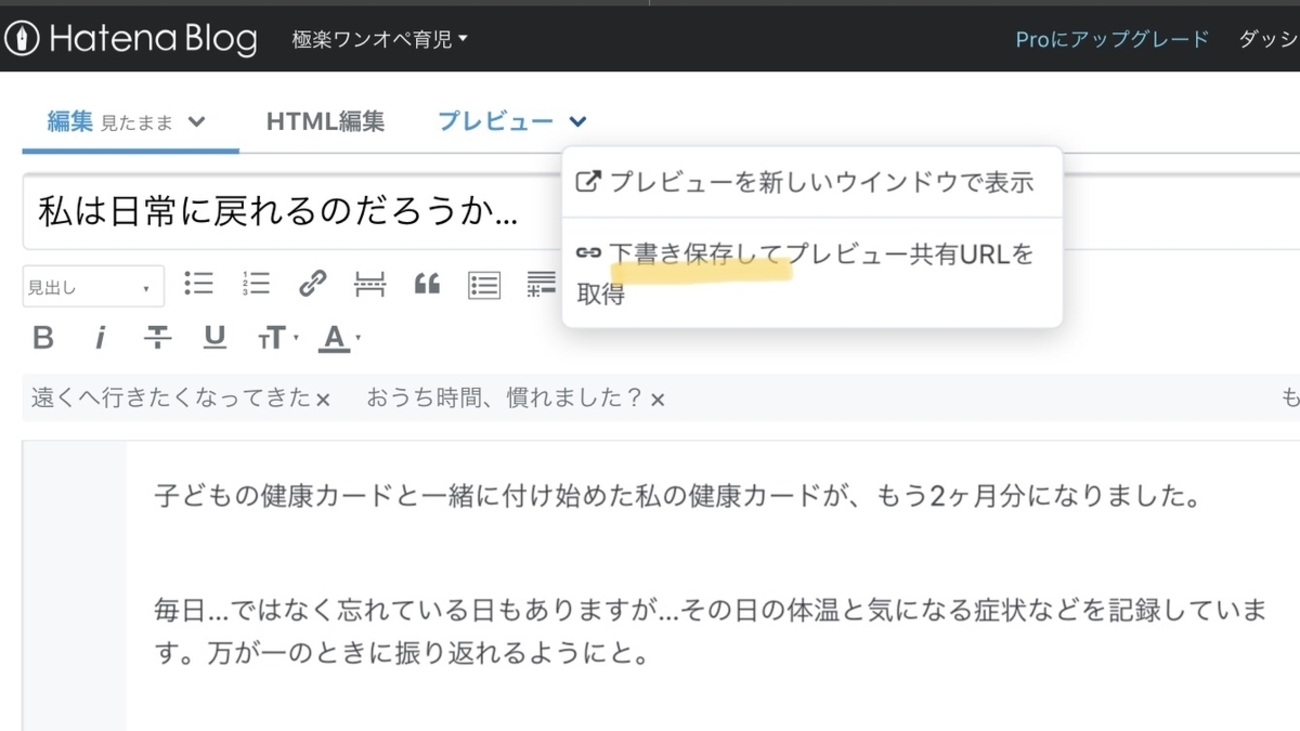The image size is (1300, 731).
Task: Remove the おうち時間、慣れました？ tag
Action: (x=657, y=400)
